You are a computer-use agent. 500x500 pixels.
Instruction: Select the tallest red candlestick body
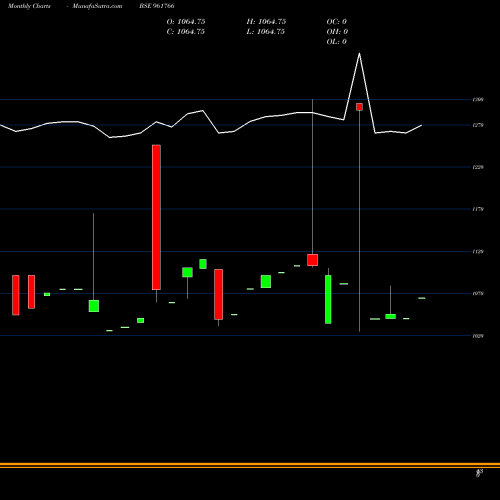(x=156, y=217)
